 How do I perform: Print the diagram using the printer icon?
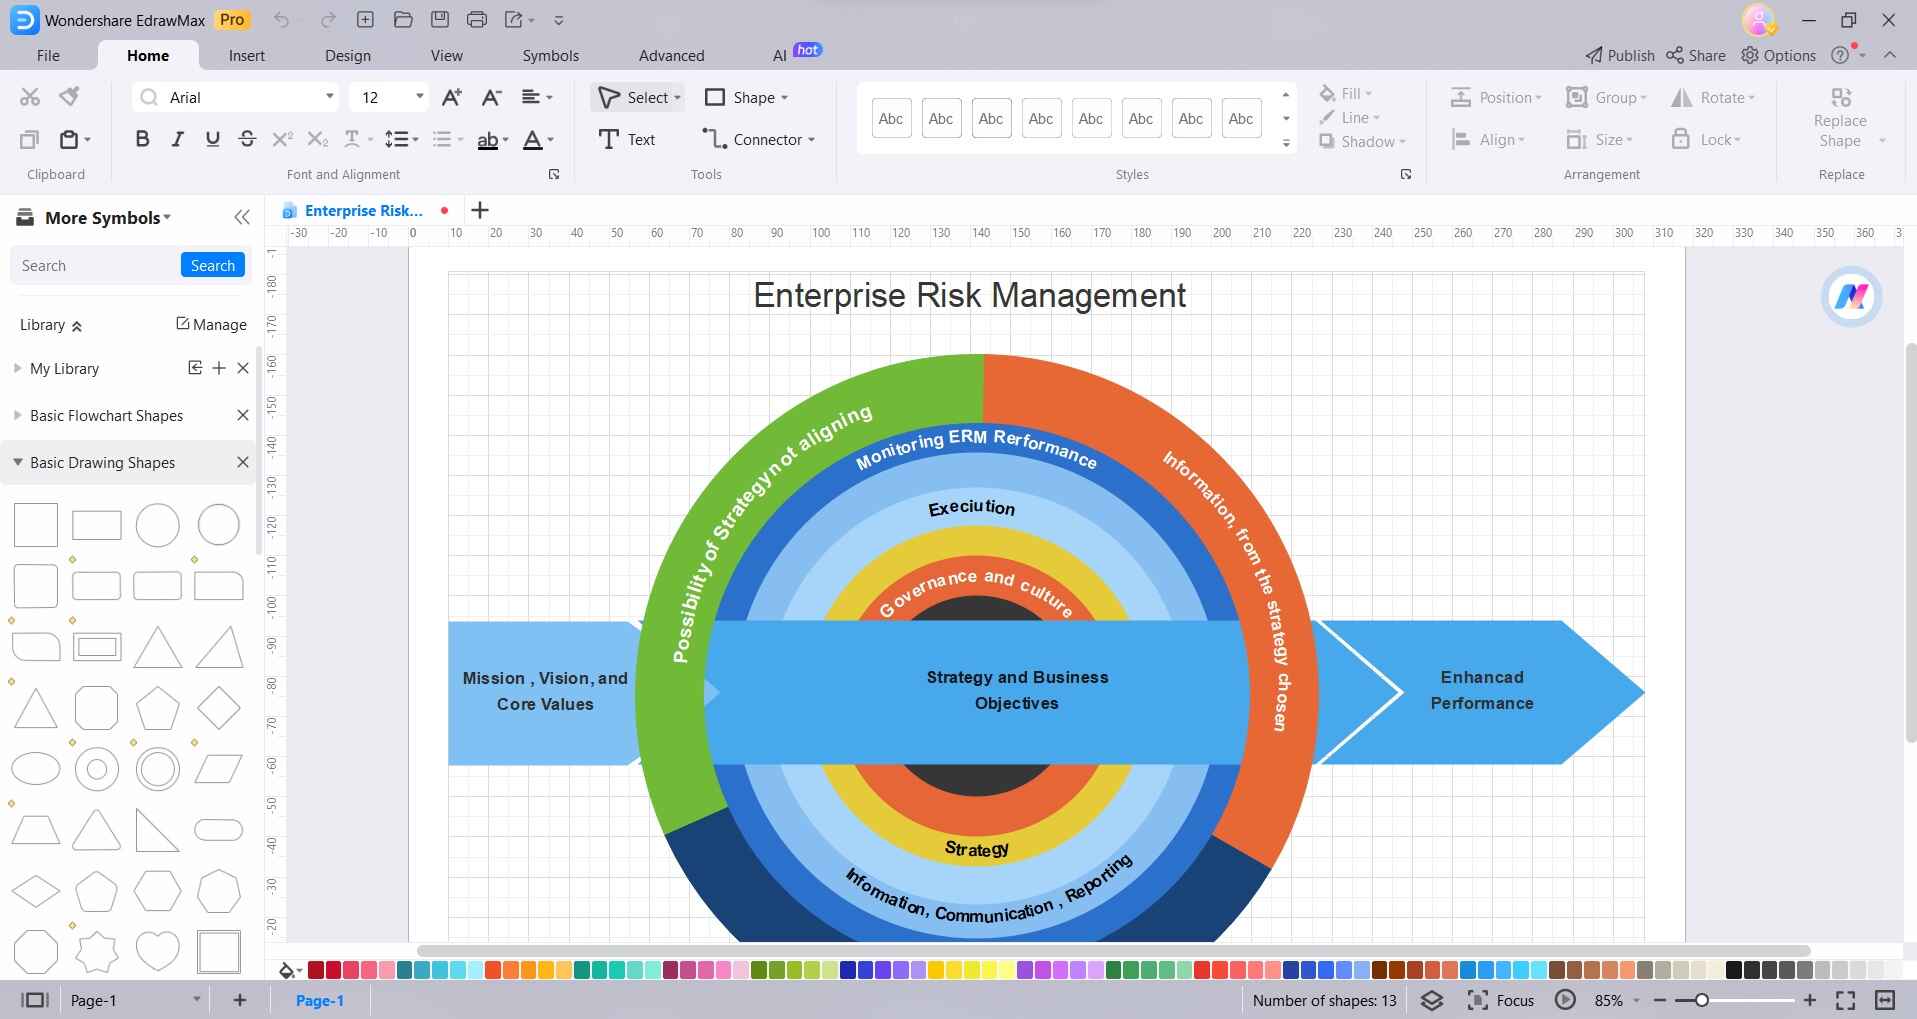[x=477, y=20]
